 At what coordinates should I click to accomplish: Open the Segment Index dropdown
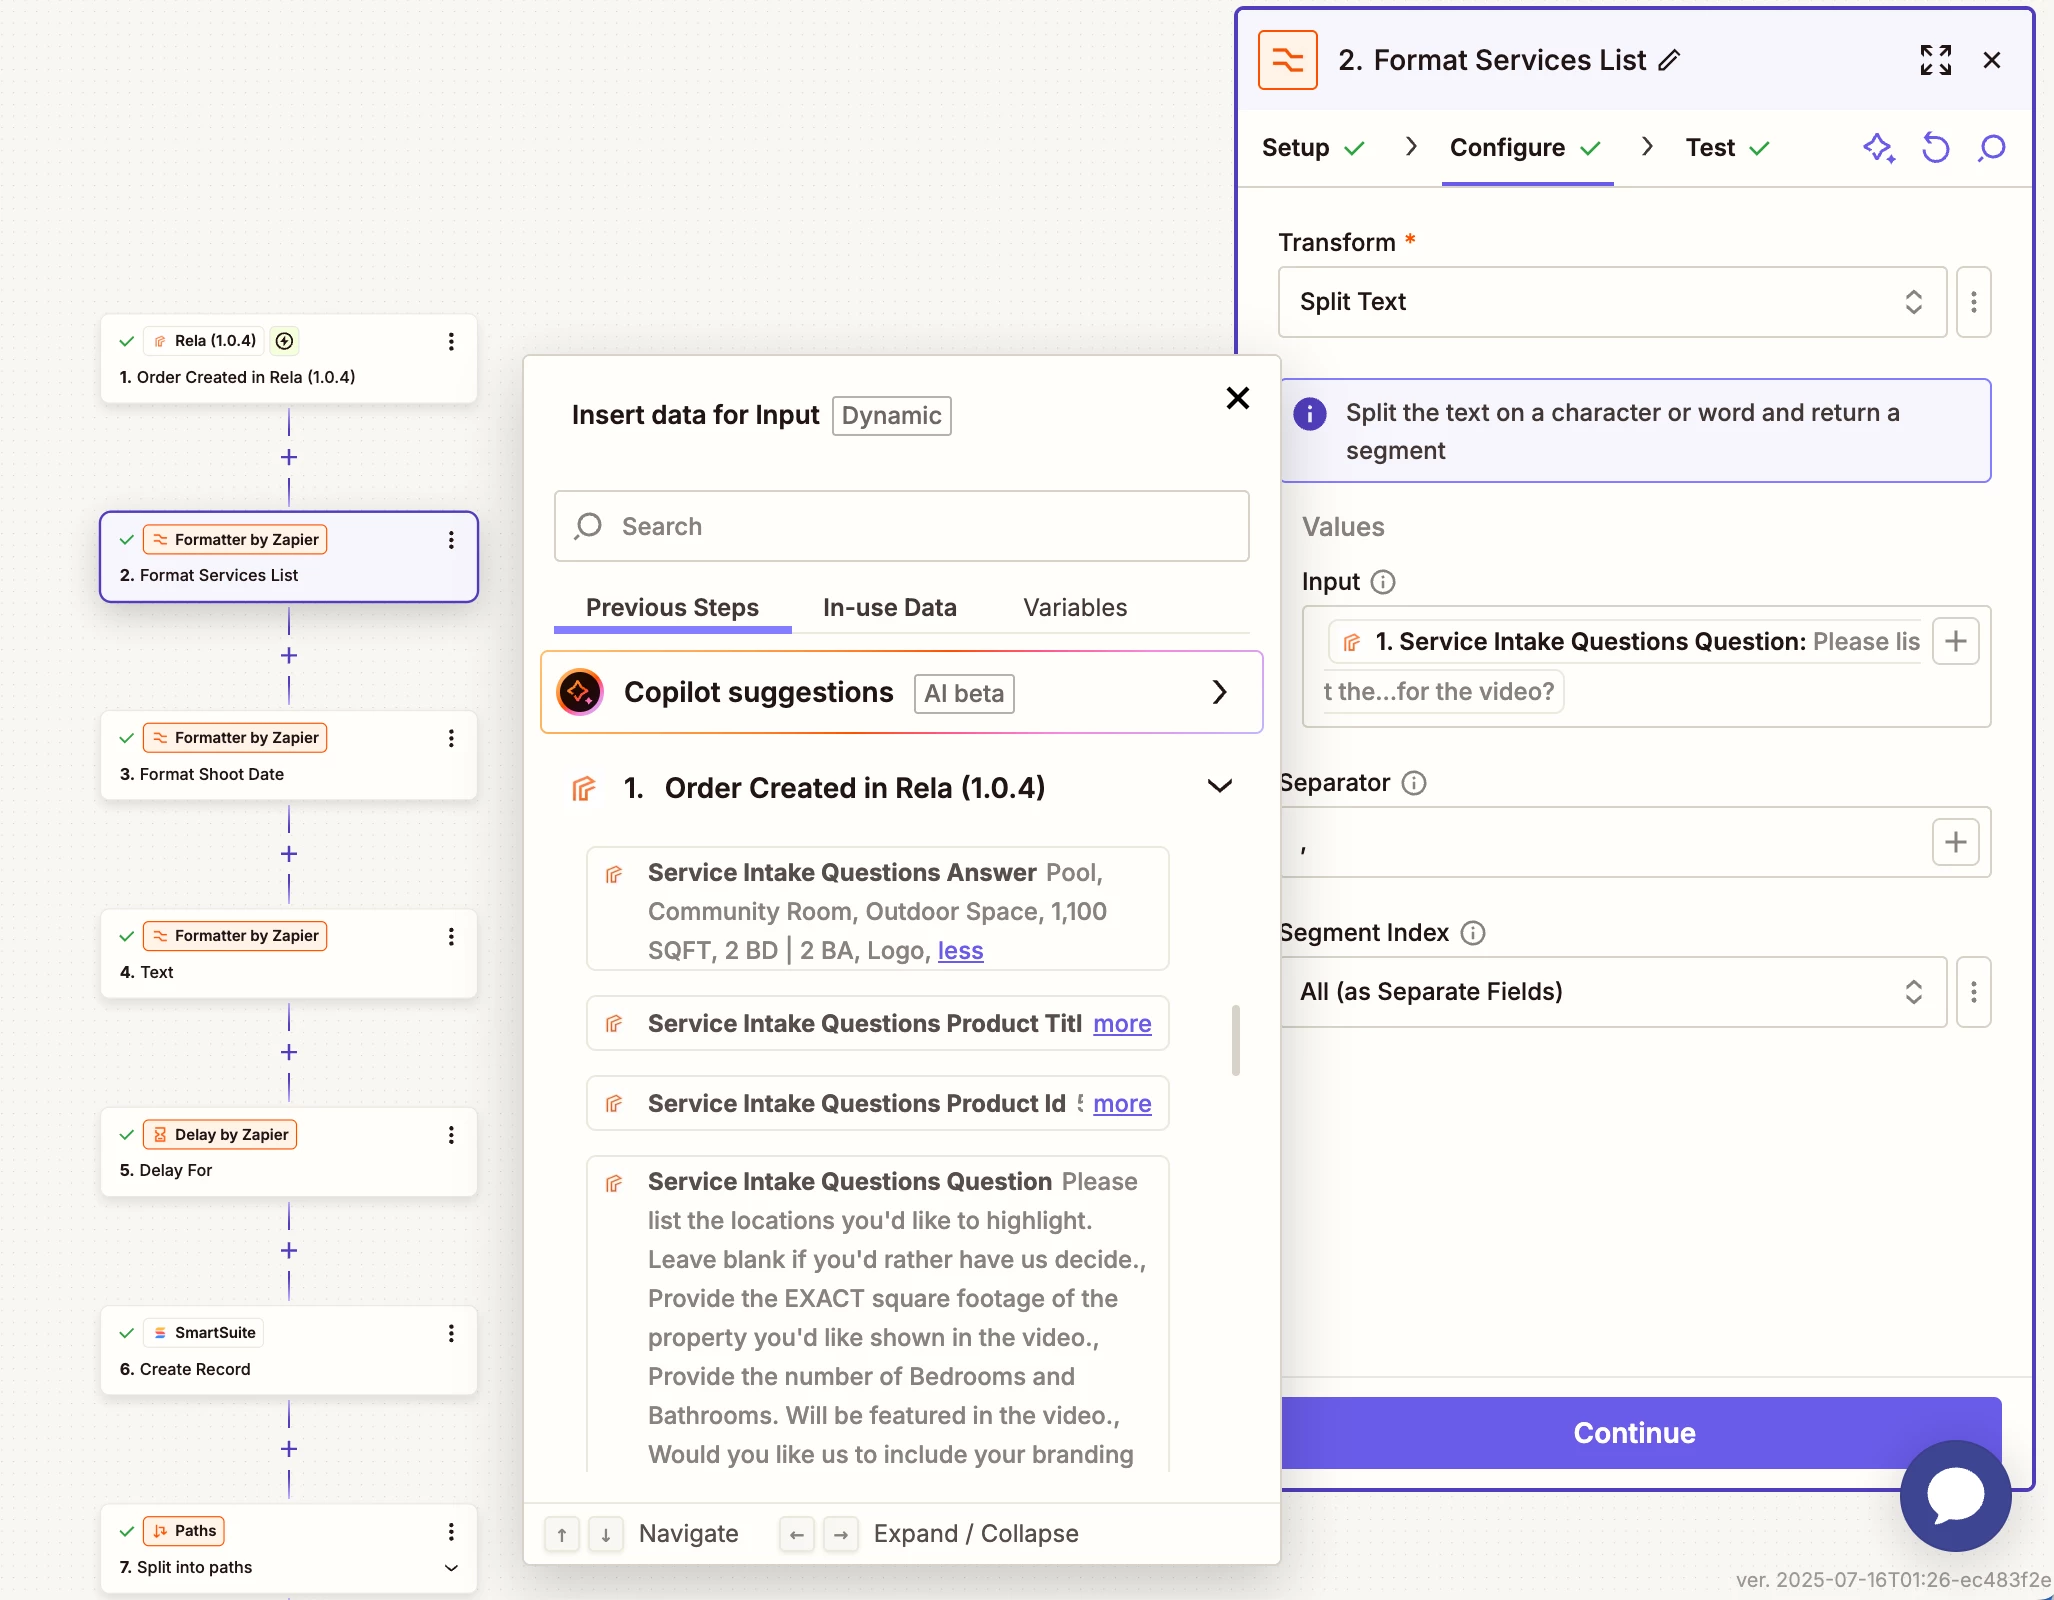(x=1612, y=992)
